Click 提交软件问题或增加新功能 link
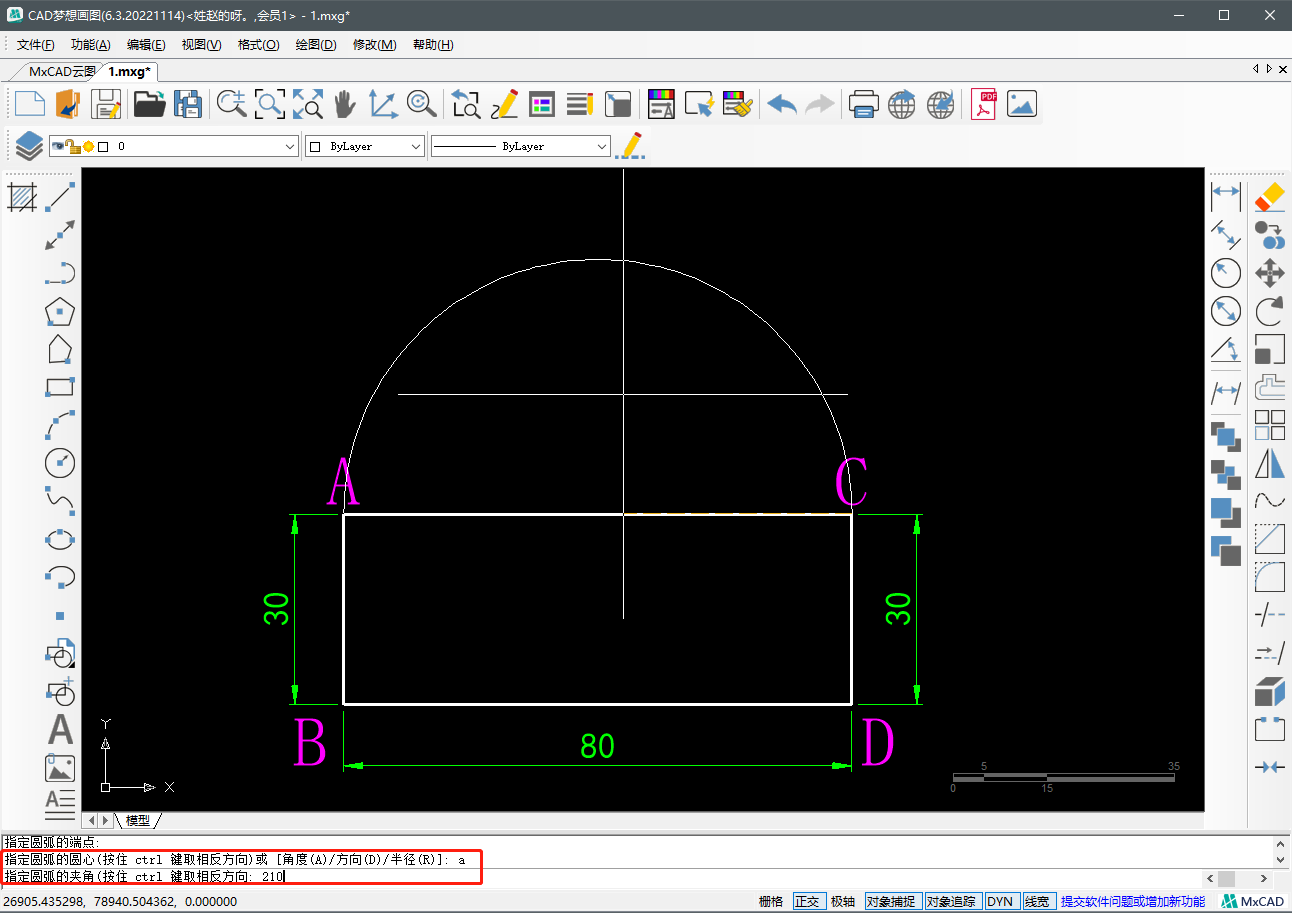 click(x=1133, y=901)
